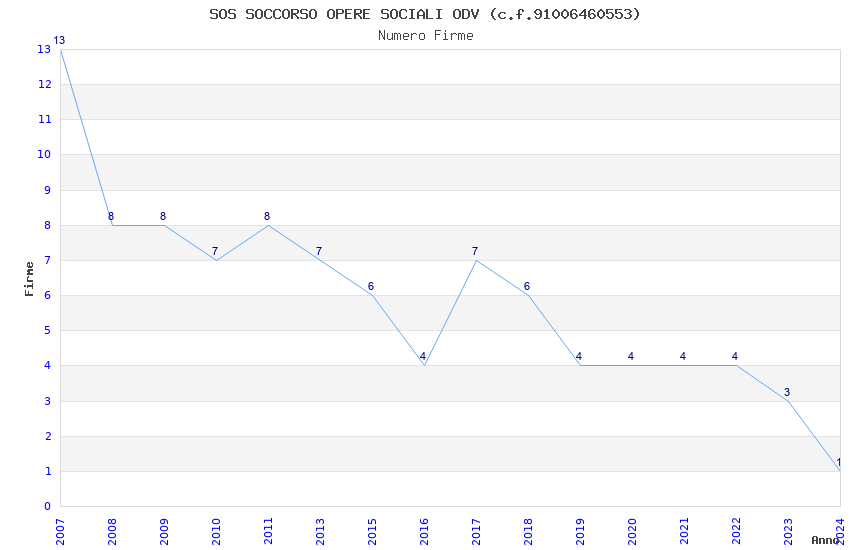Click the data label 13 for 2007
850x550 pixels.
coord(59,40)
